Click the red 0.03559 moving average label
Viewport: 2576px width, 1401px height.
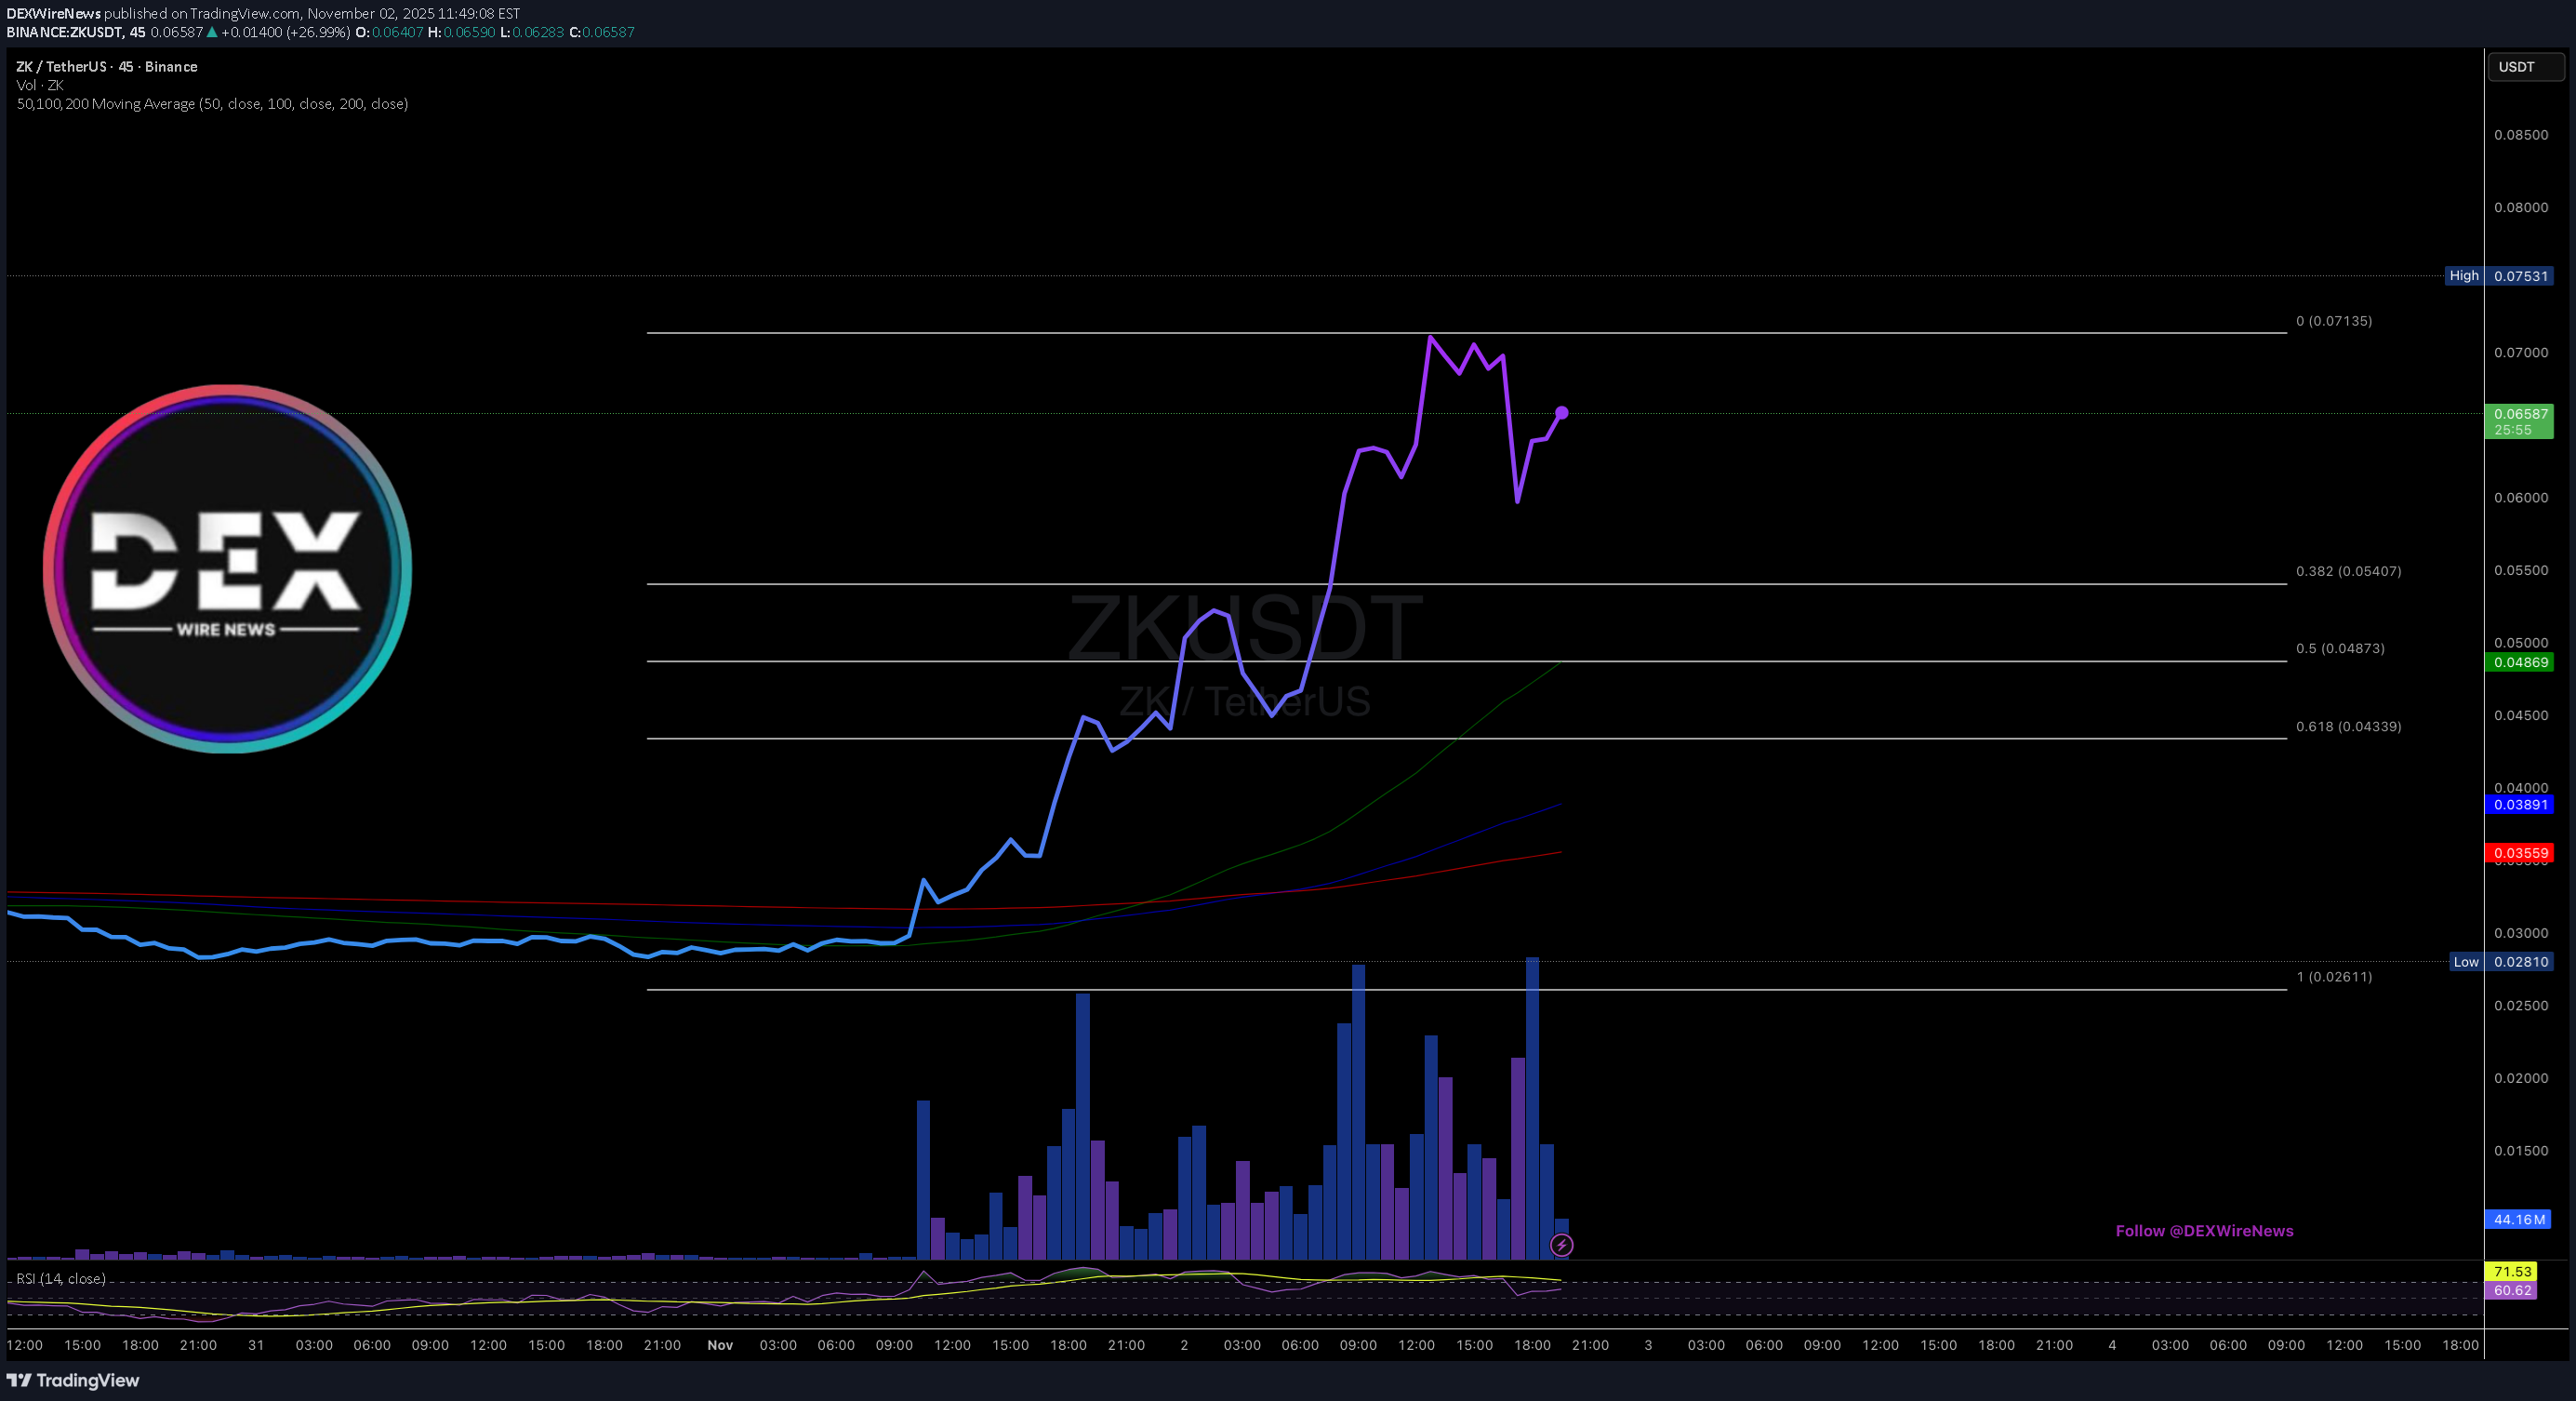coord(2518,853)
